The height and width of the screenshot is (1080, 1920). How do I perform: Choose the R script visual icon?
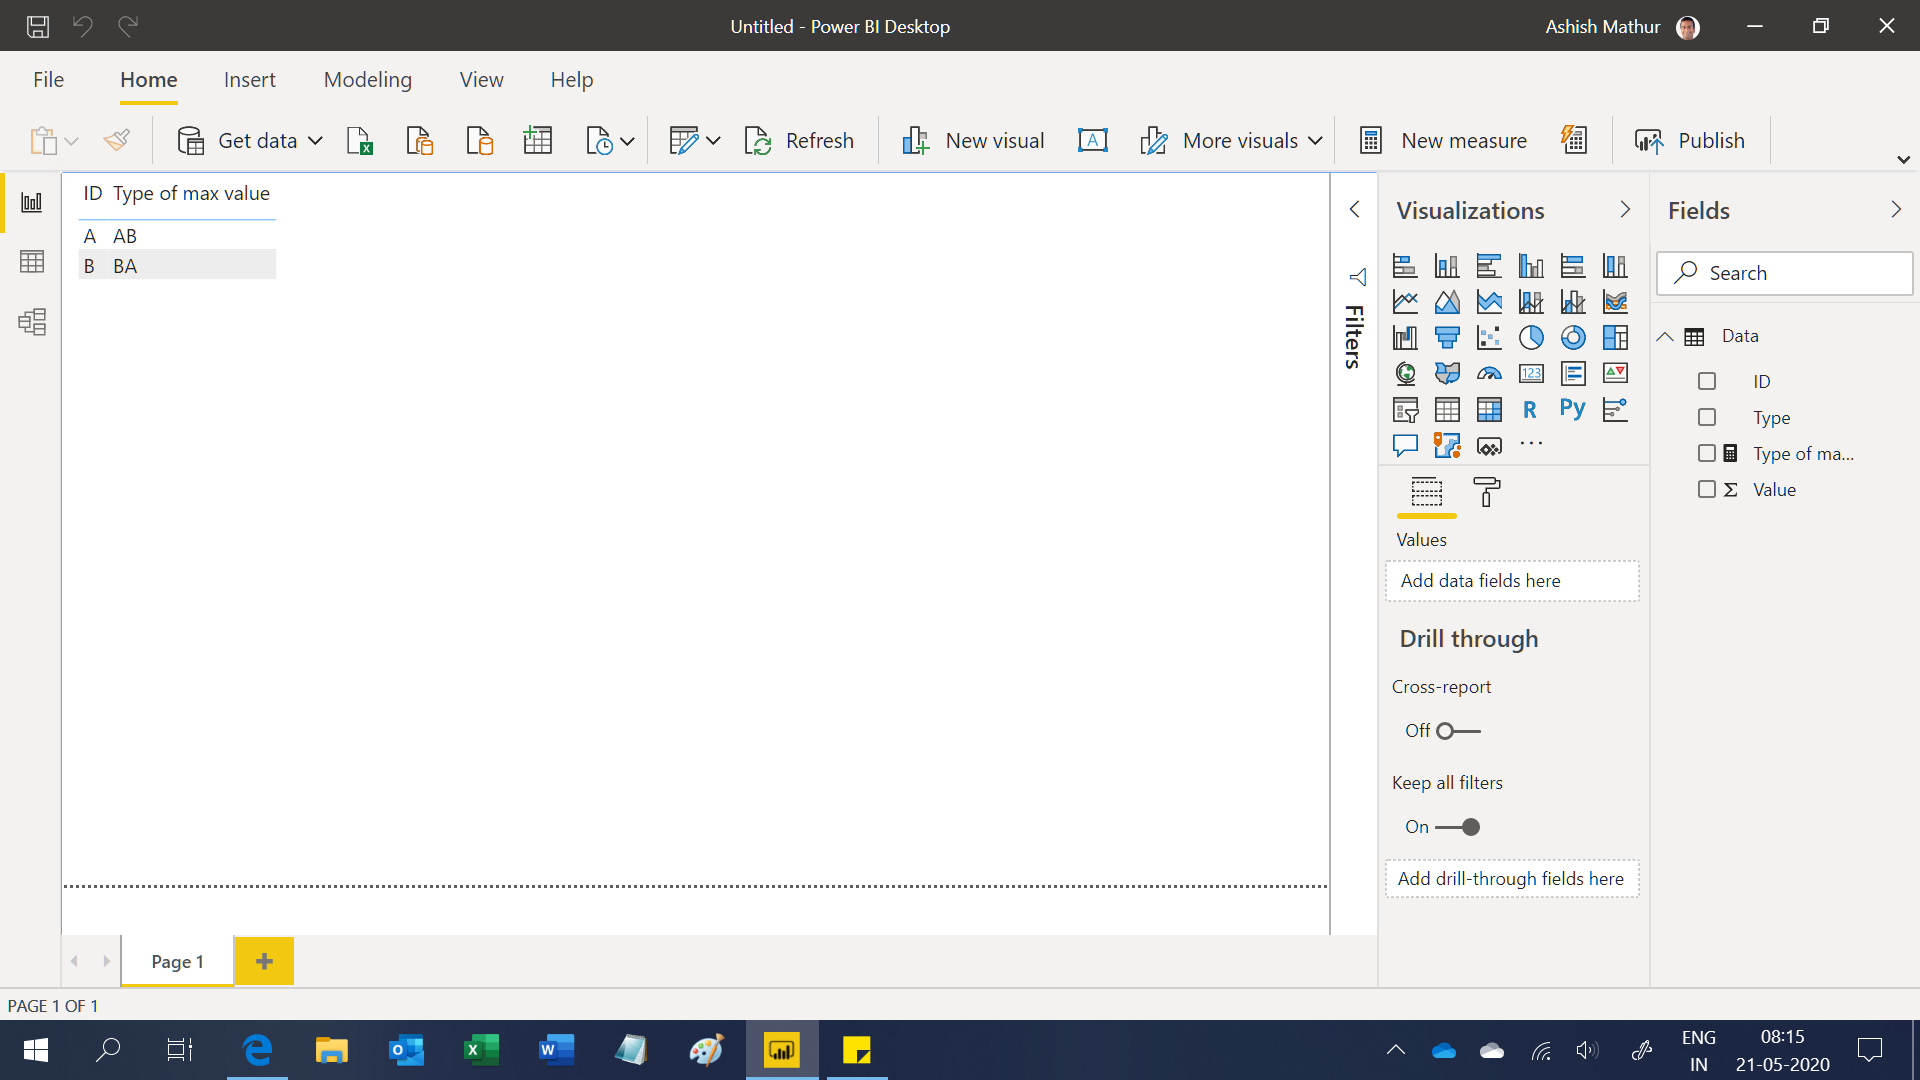pos(1530,409)
